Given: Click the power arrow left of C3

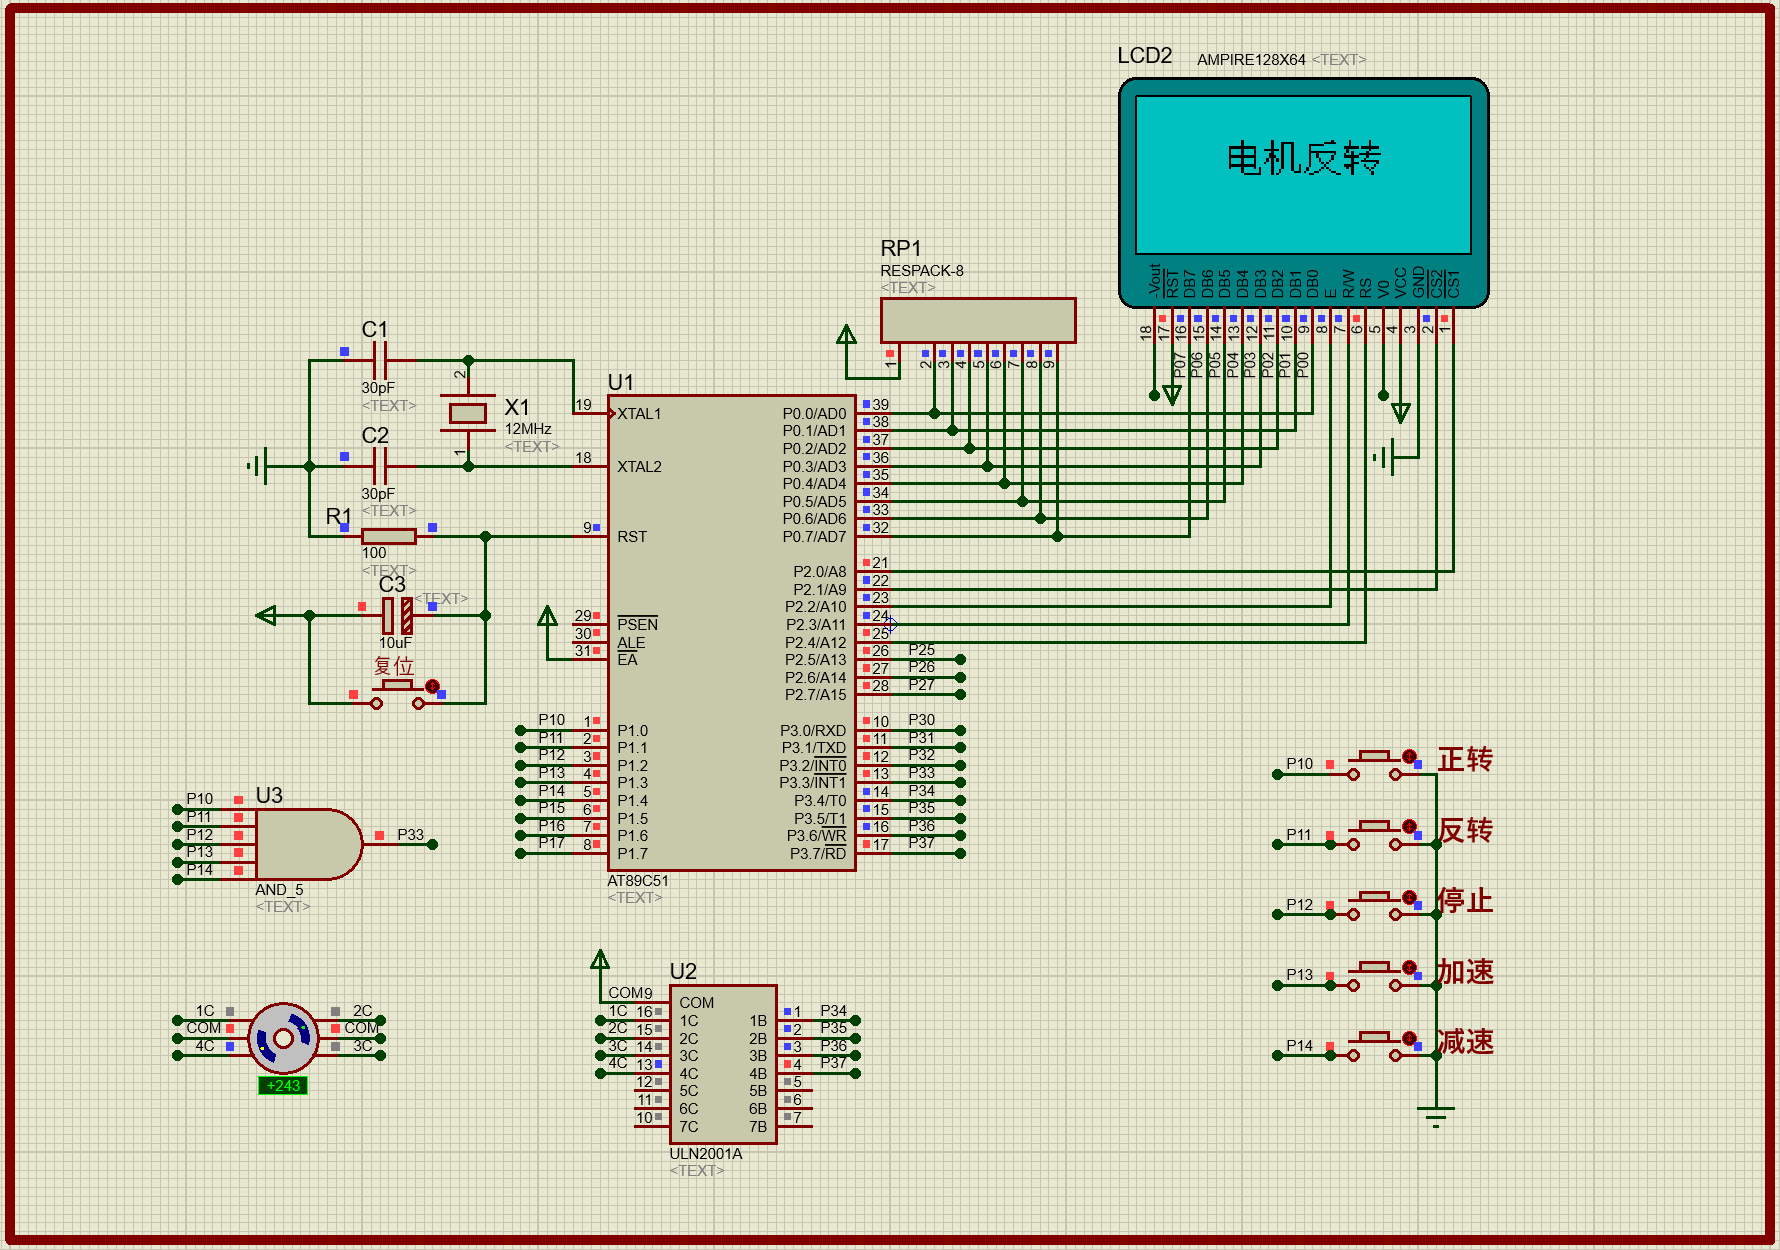Looking at the screenshot, I should 267,615.
